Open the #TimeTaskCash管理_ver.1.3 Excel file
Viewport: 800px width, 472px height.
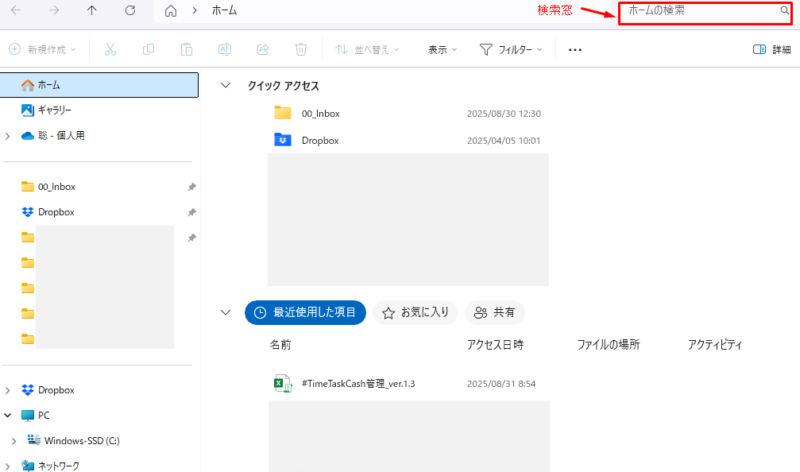(x=357, y=384)
